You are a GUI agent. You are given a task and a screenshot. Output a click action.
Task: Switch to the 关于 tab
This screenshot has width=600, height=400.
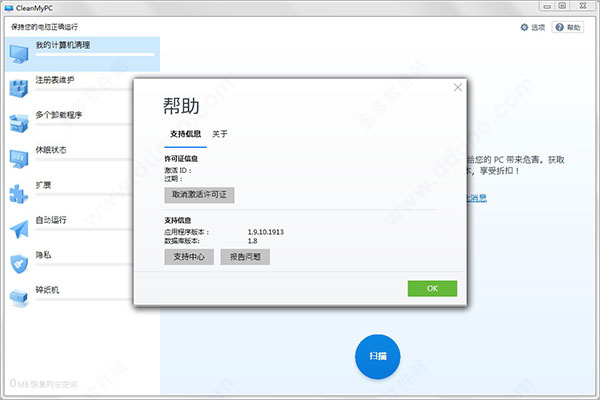[220, 134]
